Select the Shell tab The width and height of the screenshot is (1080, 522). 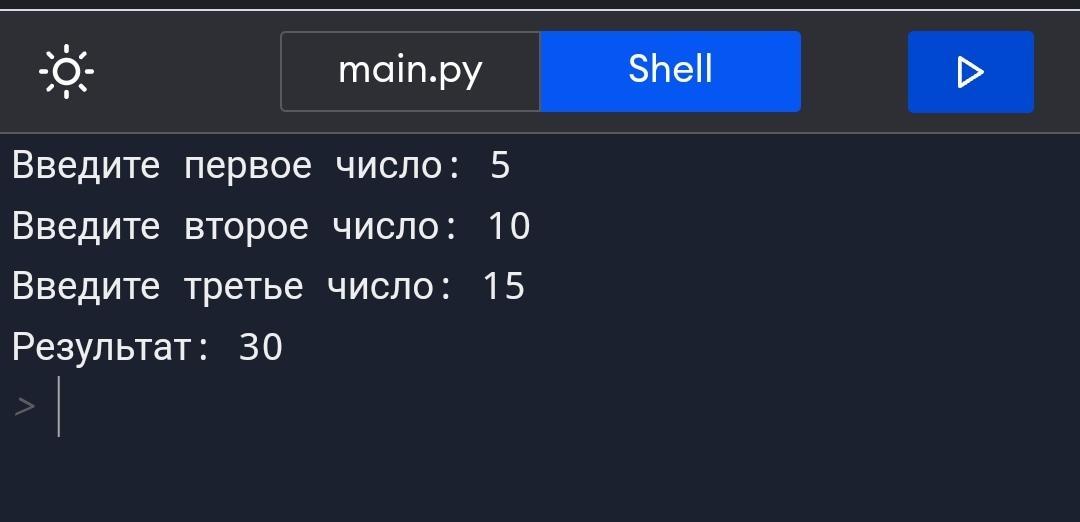(x=670, y=71)
